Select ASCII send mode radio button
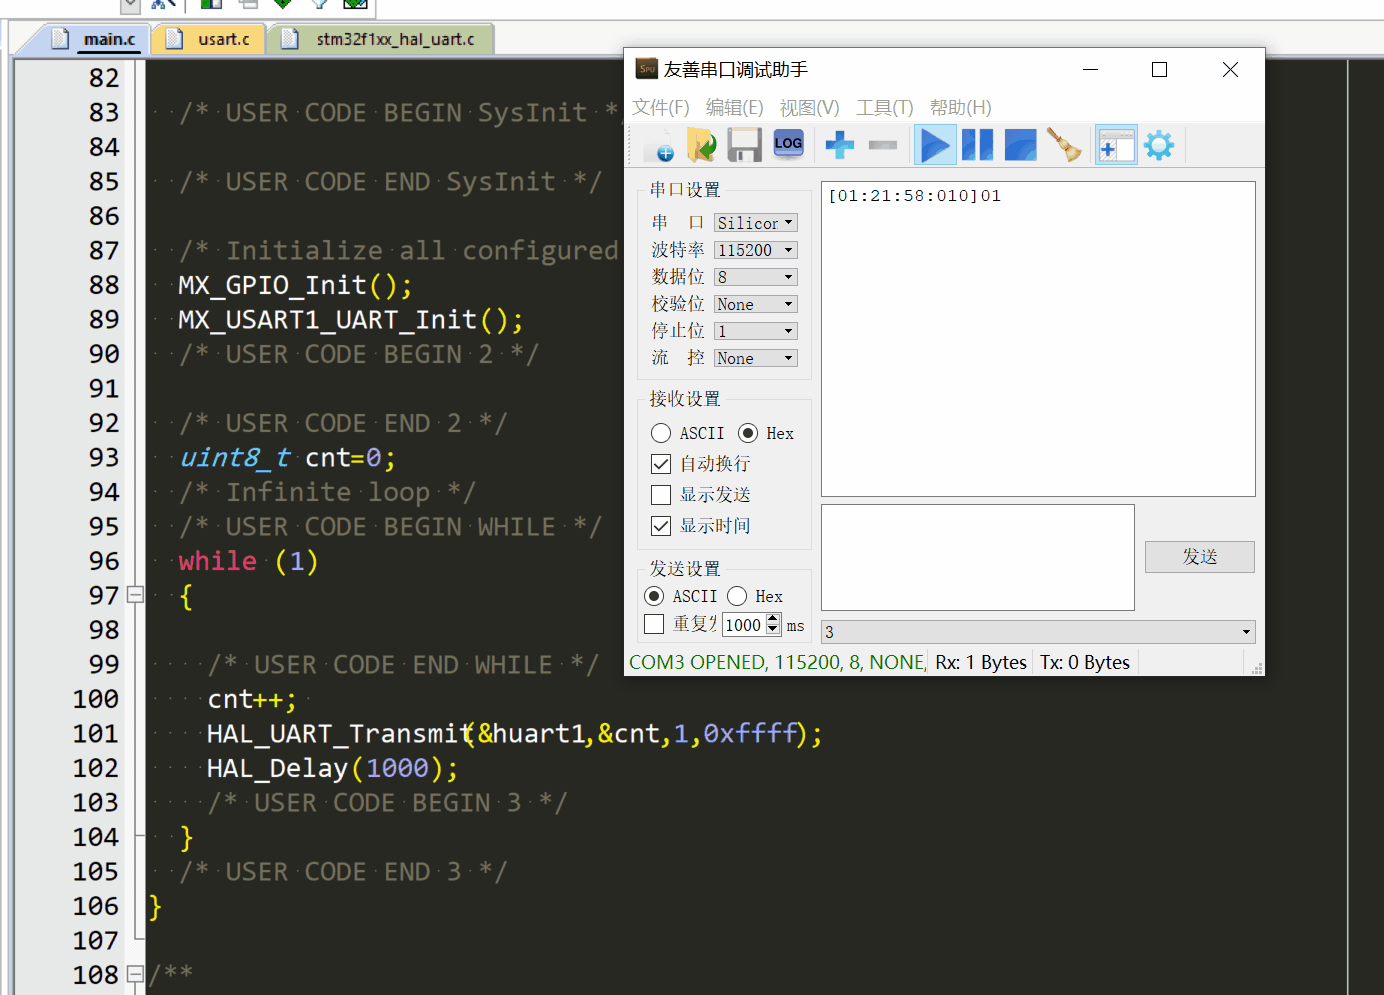Screen dimensions: 1384x995 pos(654,596)
